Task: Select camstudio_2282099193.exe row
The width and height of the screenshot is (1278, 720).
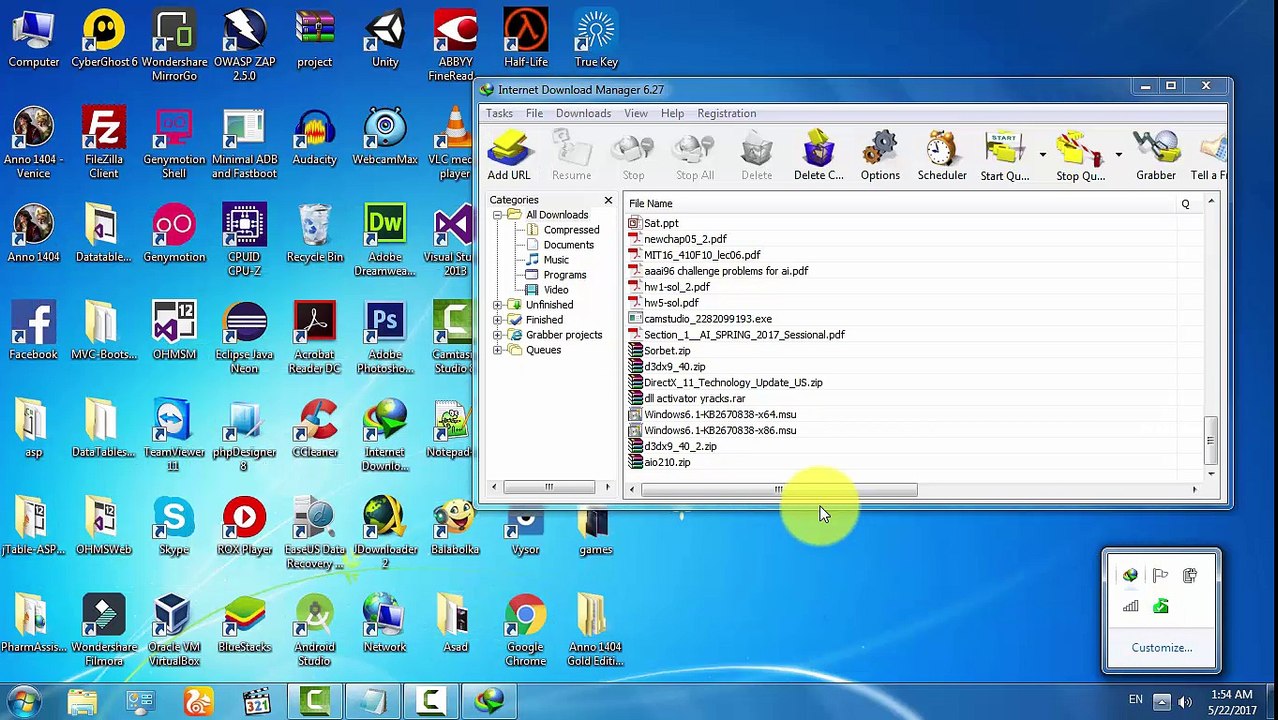Action: (707, 319)
